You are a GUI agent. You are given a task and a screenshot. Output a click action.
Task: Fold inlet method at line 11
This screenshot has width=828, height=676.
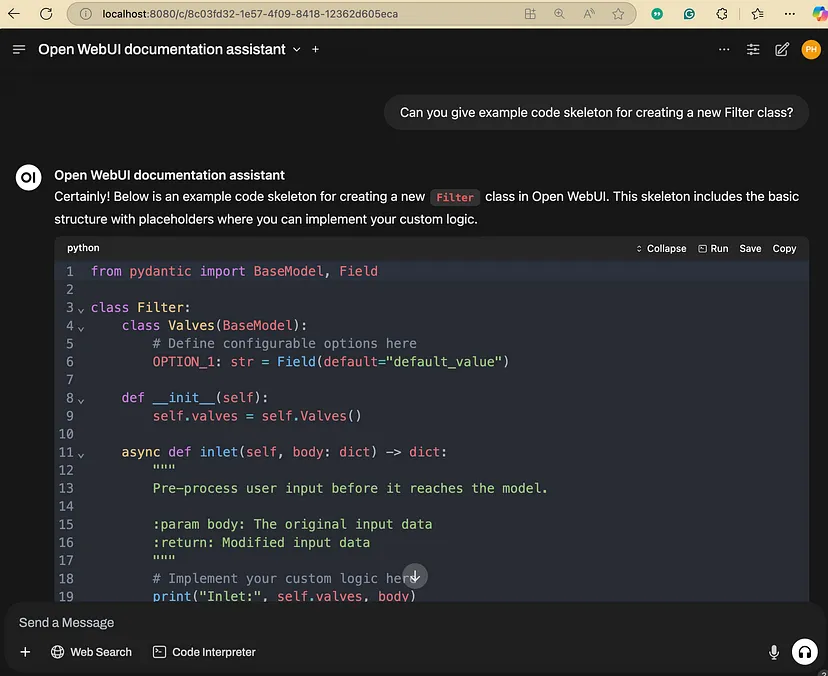[81, 455]
